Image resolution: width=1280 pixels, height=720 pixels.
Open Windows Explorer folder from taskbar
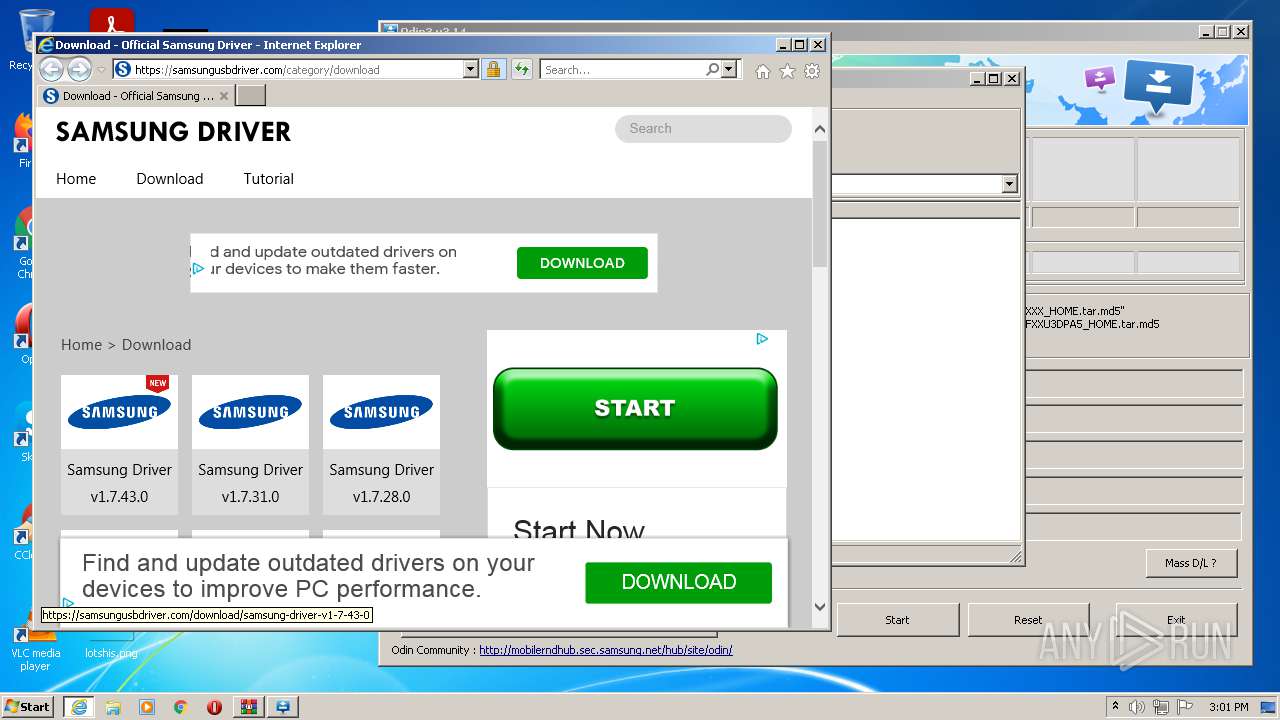(113, 706)
